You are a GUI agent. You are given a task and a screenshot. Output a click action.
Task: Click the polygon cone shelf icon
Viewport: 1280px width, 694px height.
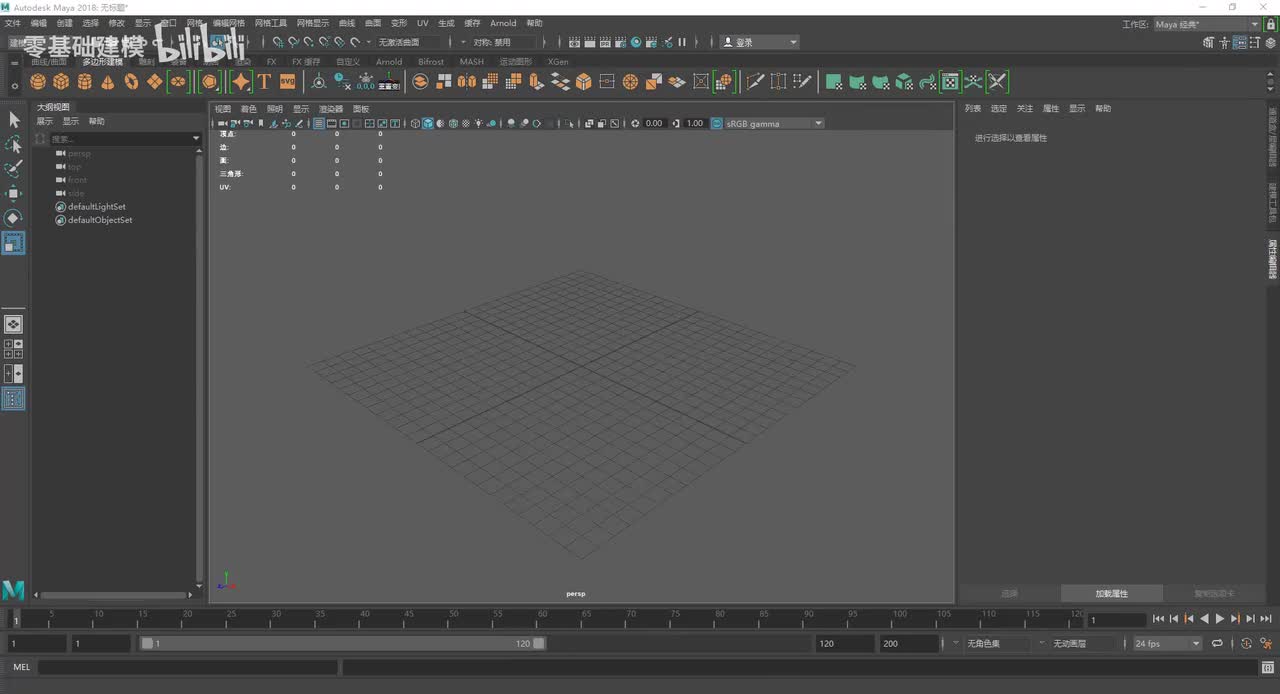[108, 82]
